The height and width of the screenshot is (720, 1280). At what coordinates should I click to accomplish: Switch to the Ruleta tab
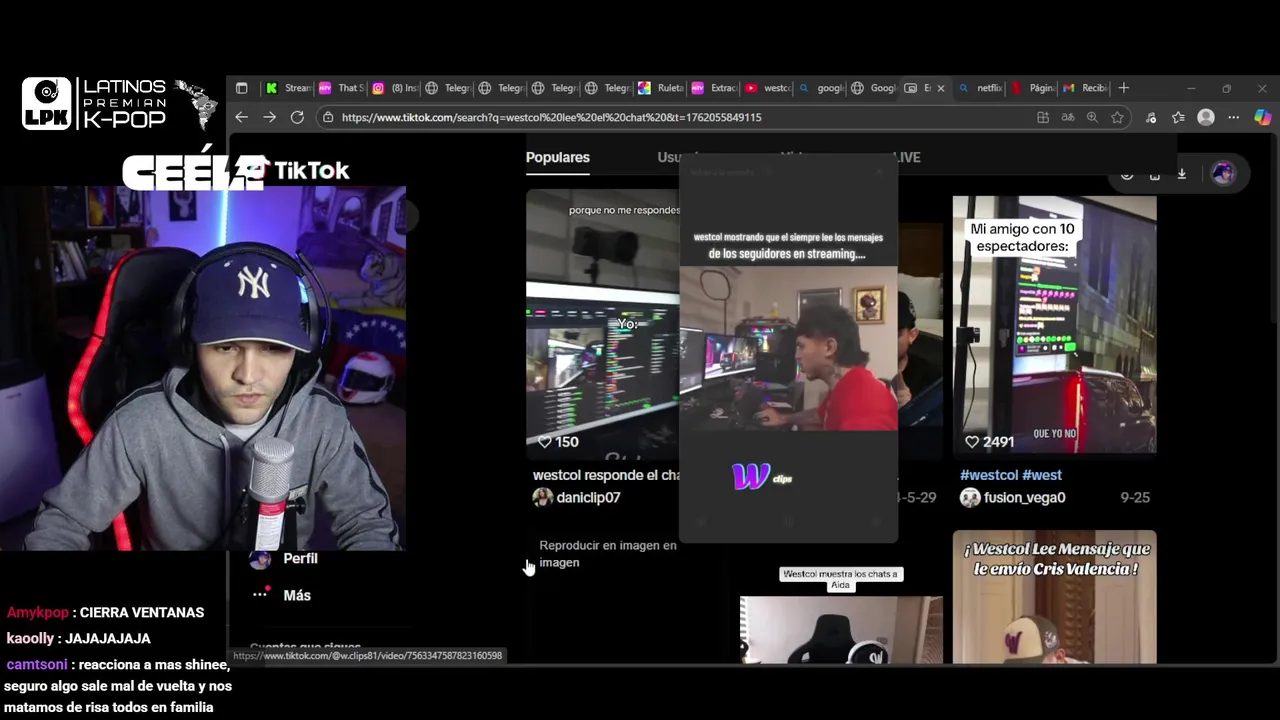point(660,88)
